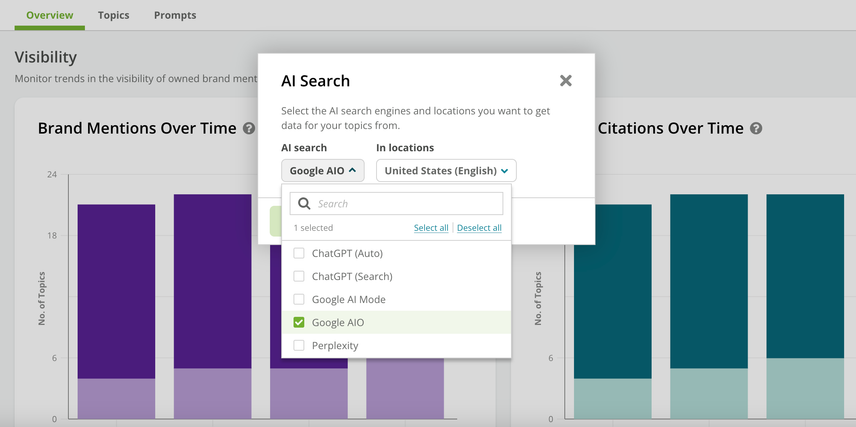Click the 'In locations' label
The height and width of the screenshot is (427, 856).
[405, 147]
